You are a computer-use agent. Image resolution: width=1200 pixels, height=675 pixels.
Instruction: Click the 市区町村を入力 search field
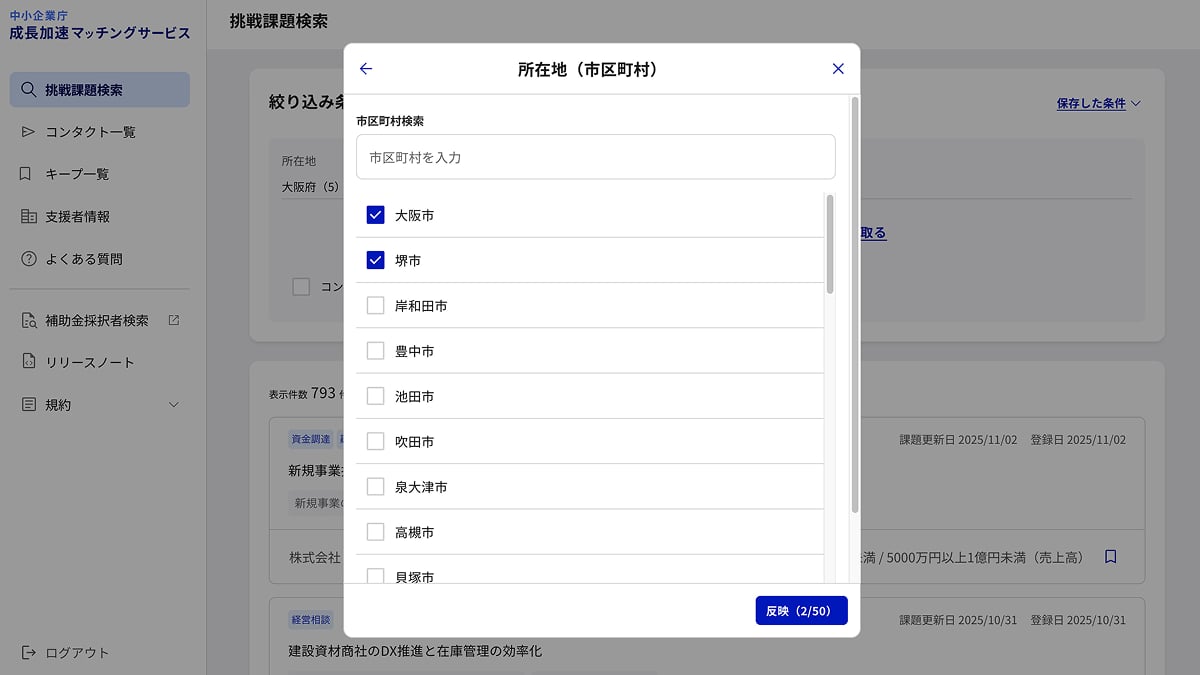[596, 156]
